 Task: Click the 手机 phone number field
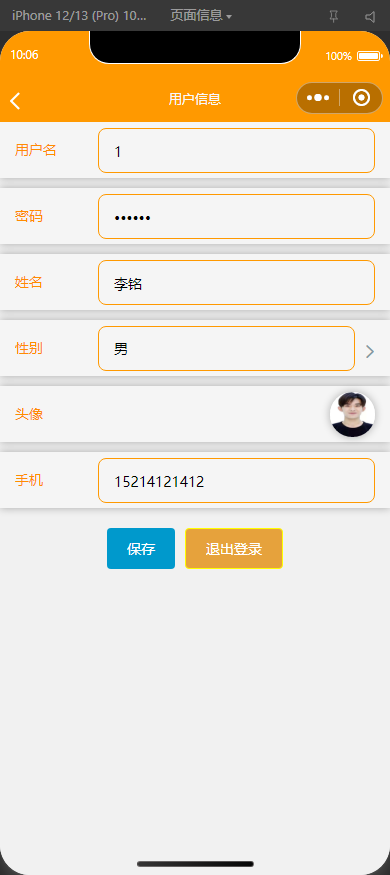tap(237, 480)
